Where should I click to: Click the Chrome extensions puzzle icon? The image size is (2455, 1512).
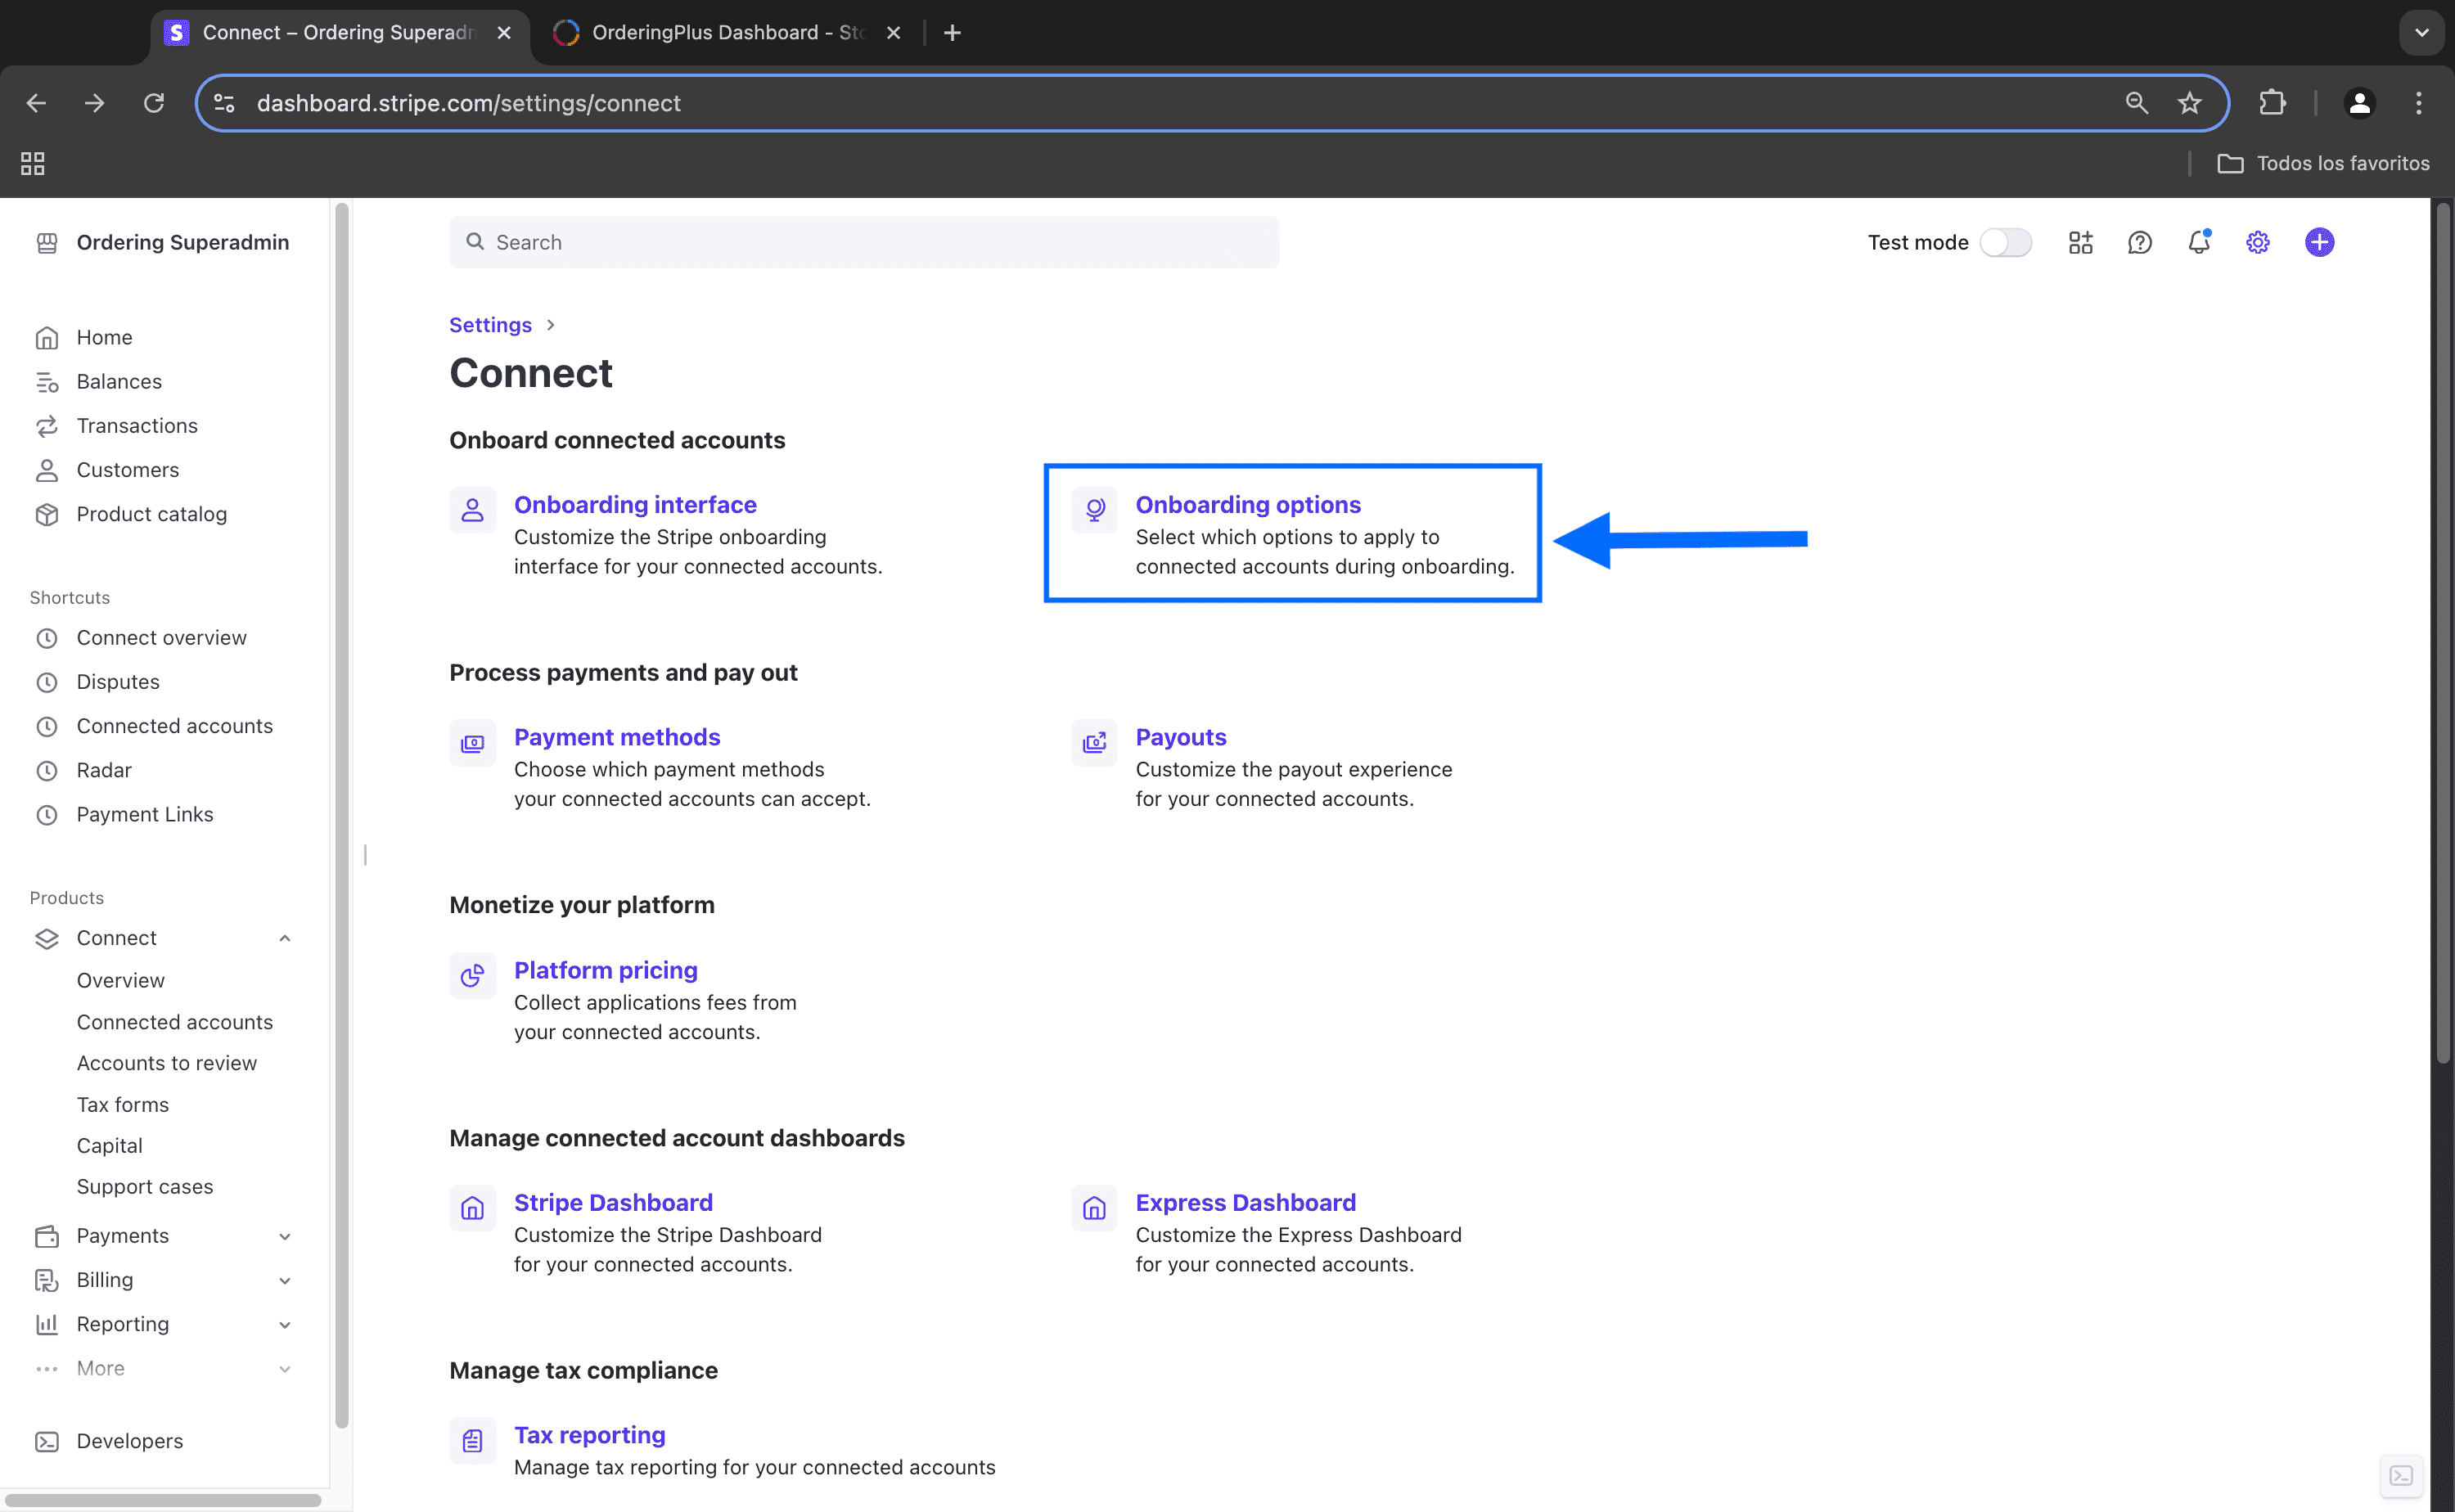pos(2272,103)
